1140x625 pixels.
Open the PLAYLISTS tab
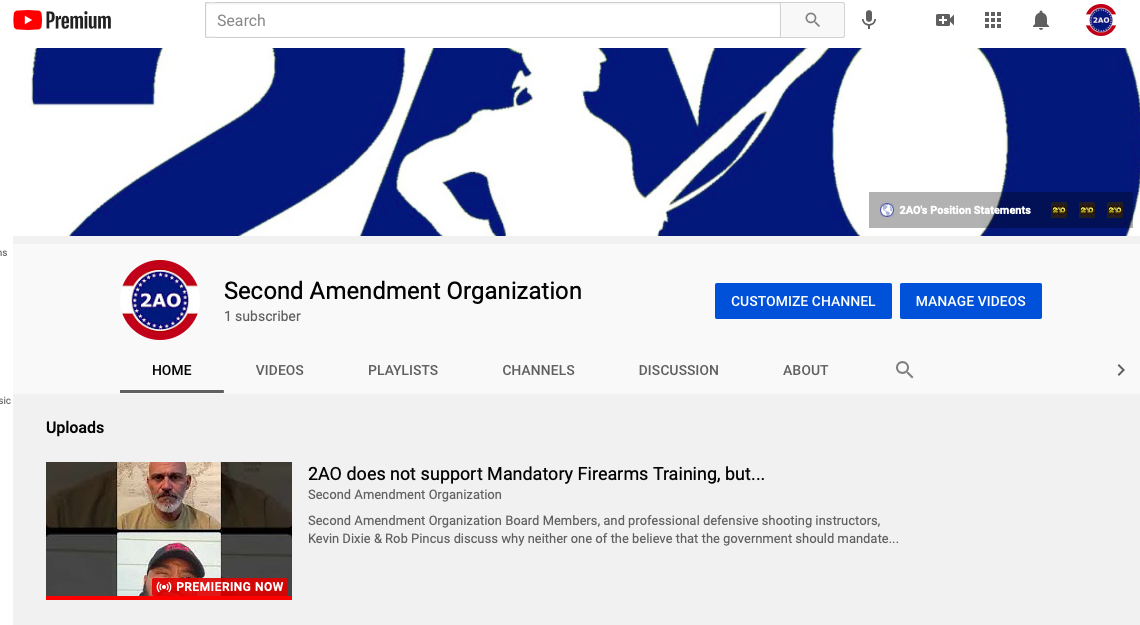point(403,371)
